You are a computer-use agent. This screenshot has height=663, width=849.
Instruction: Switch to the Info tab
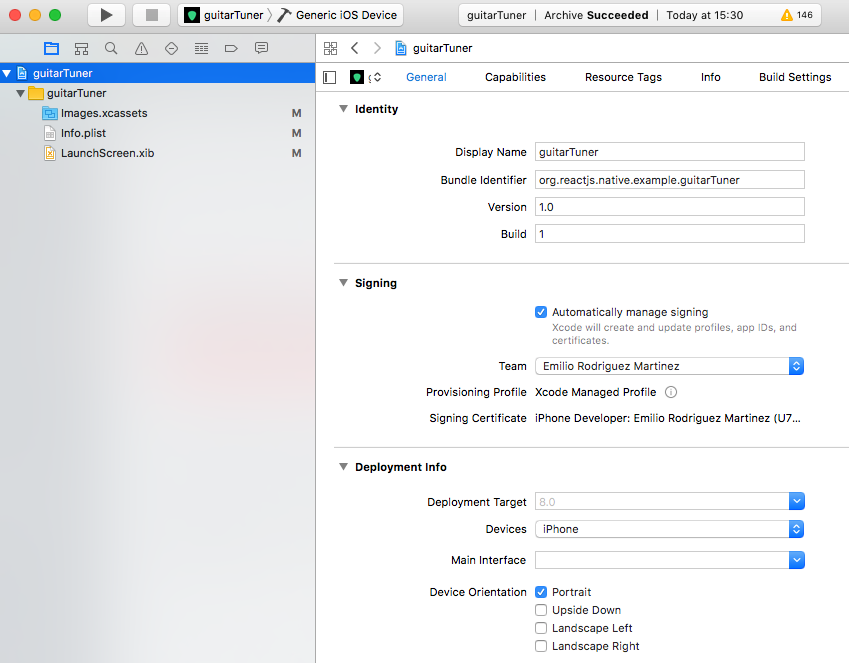click(x=710, y=77)
